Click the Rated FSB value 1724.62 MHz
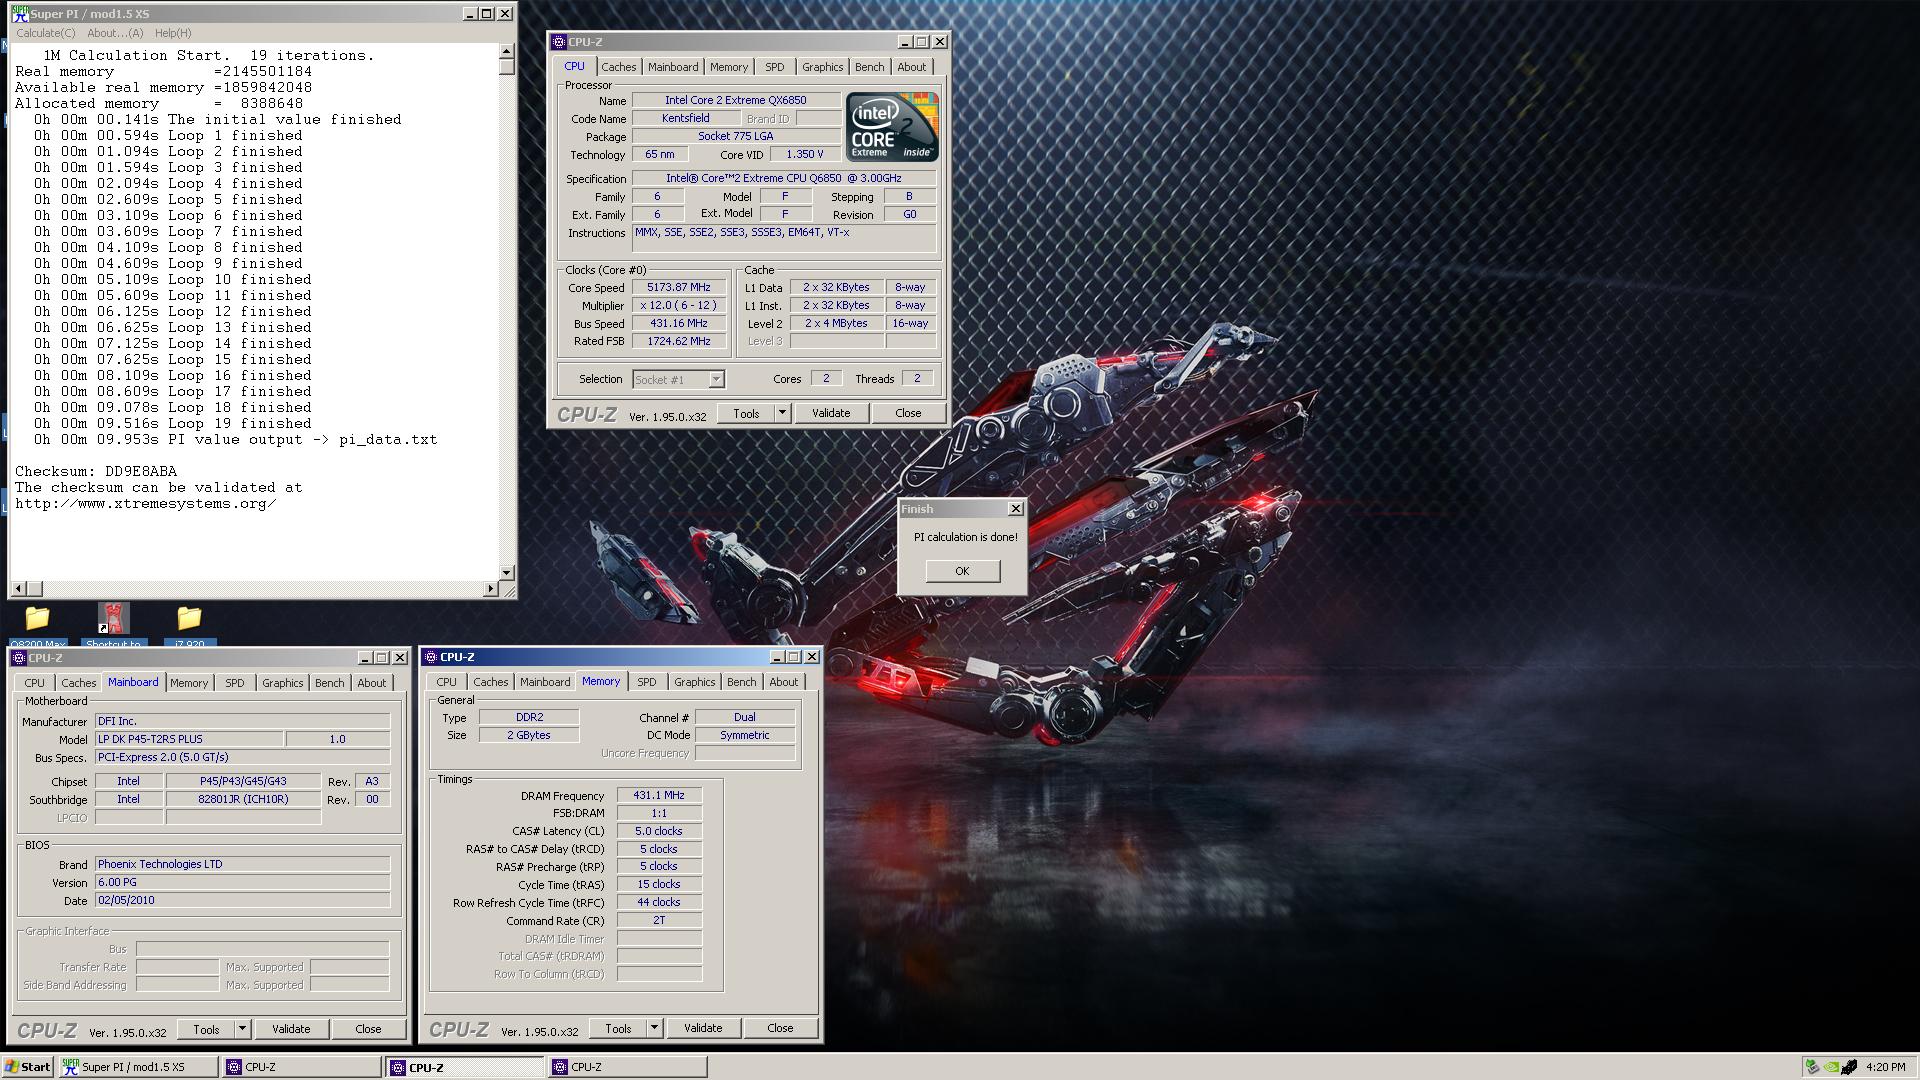The height and width of the screenshot is (1080, 1920). (679, 341)
